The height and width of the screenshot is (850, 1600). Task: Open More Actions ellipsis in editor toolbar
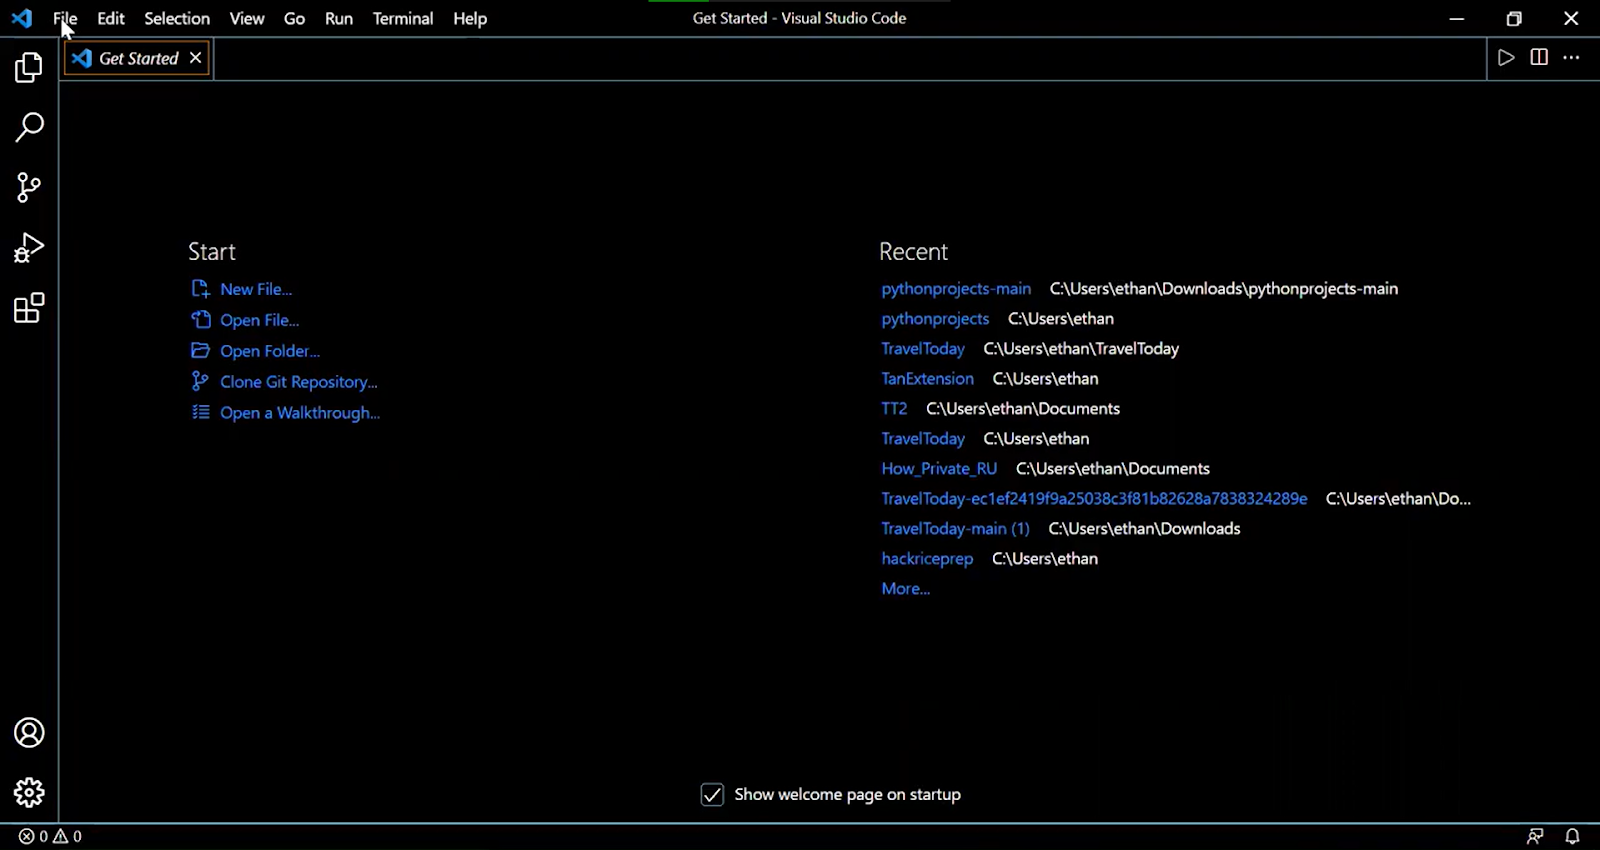click(1572, 58)
